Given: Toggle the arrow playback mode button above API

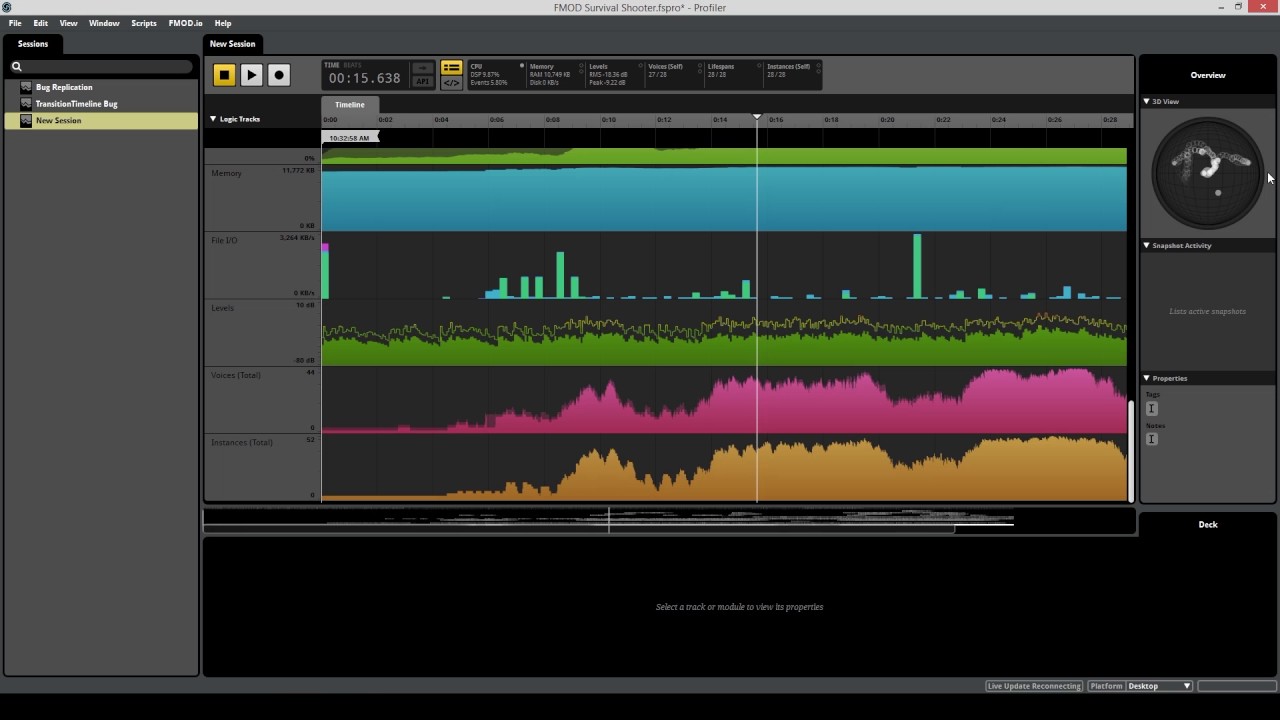Looking at the screenshot, I should (423, 68).
